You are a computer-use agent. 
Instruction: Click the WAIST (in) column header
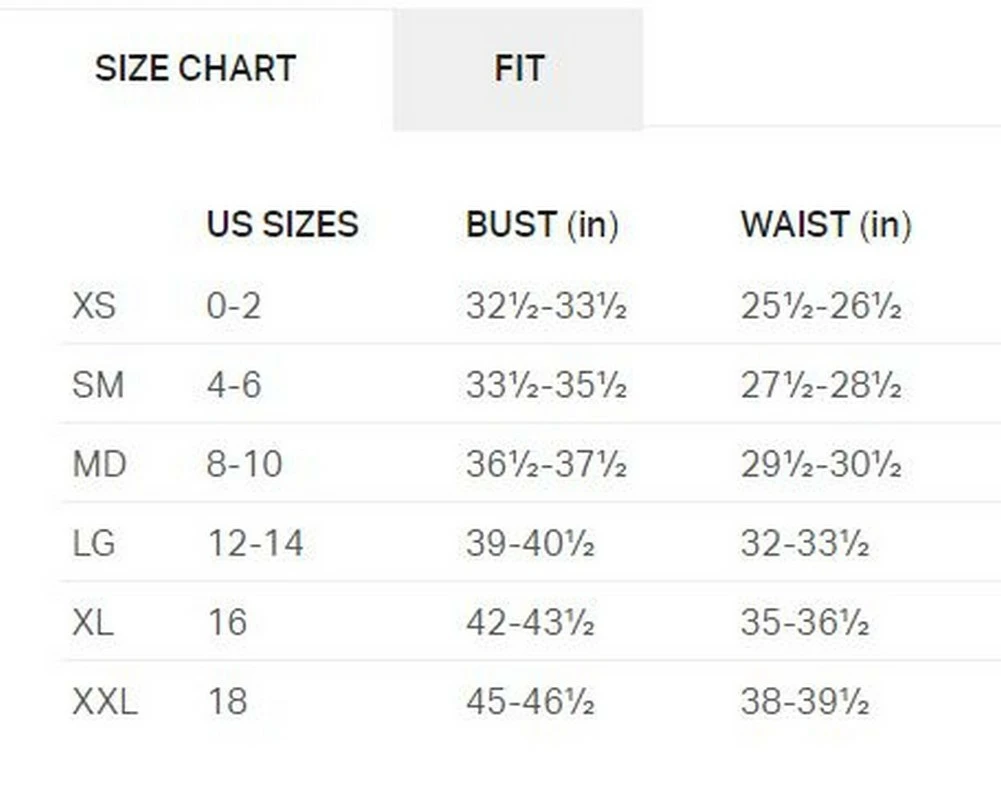[x=826, y=225]
